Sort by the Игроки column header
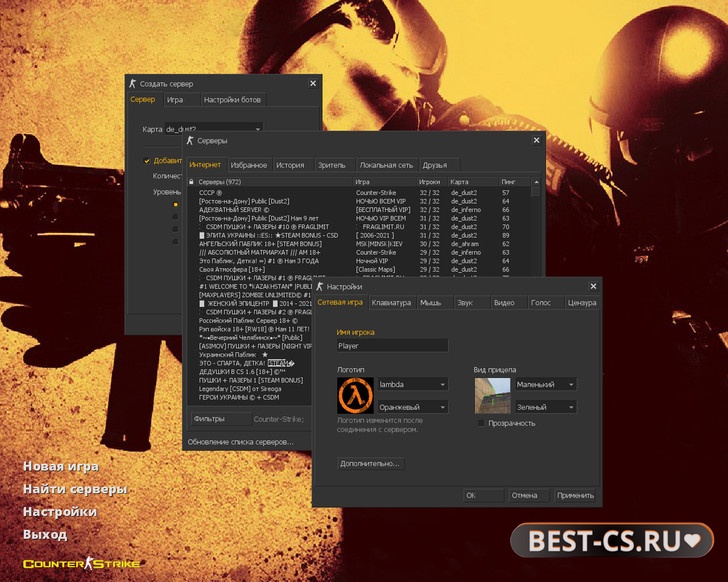 (x=432, y=182)
